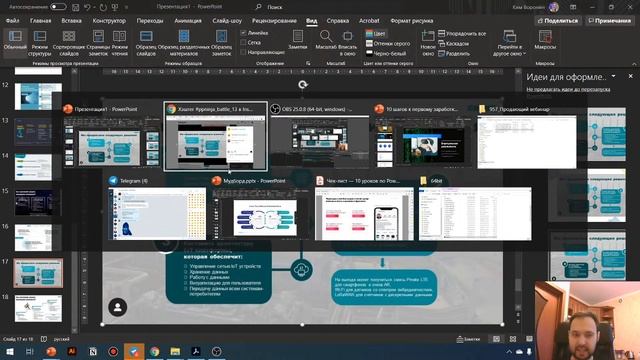
Task: Toggle the Автосохранение autosave switch
Action: [58, 7]
